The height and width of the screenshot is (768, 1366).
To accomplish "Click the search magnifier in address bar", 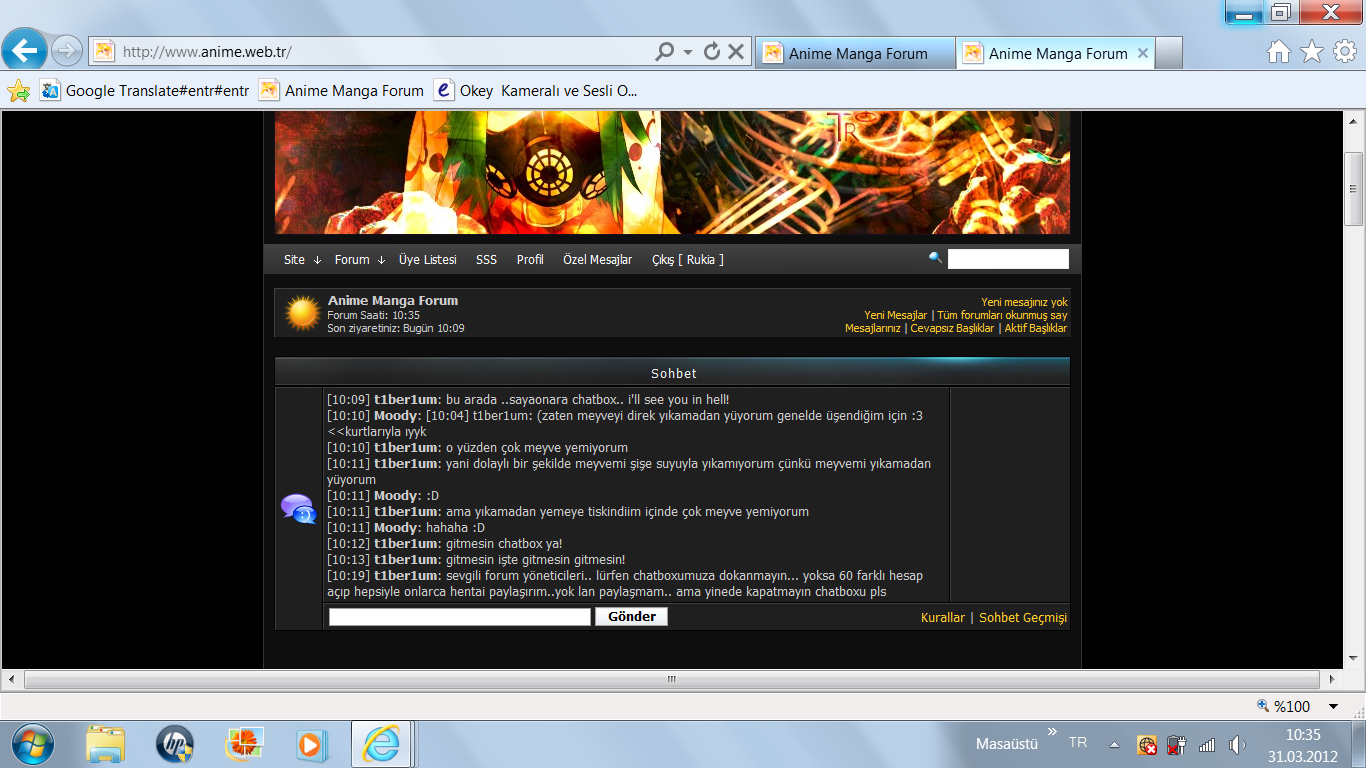I will tap(664, 51).
